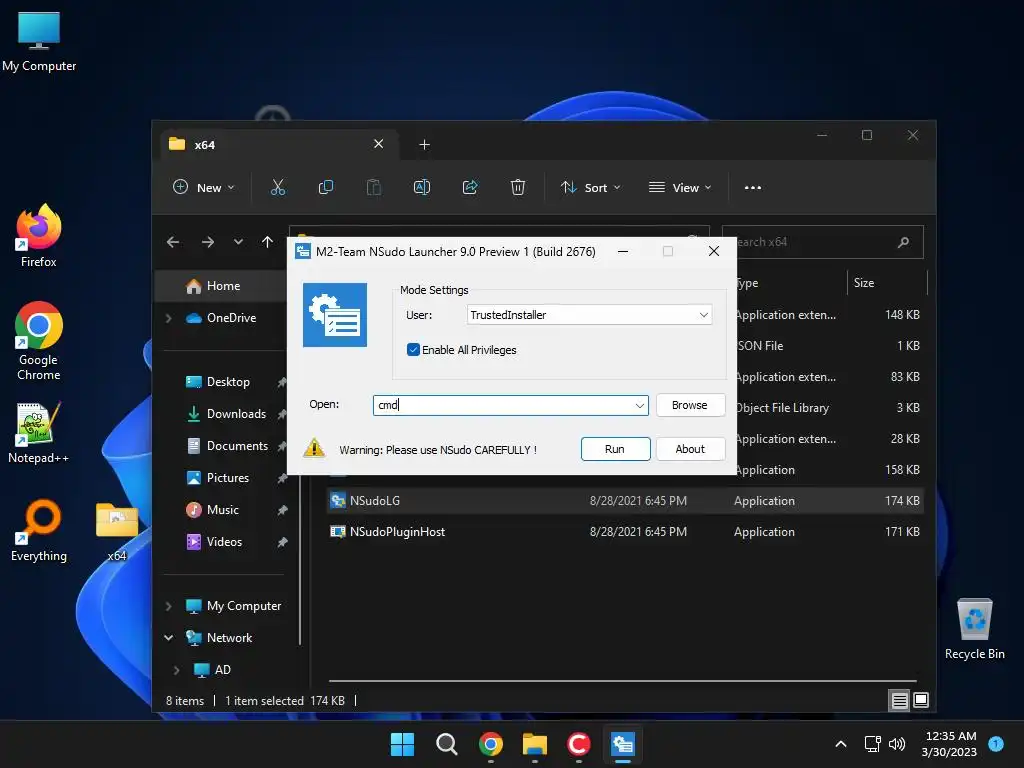Add a new Explorer tab
This screenshot has height=768, width=1024.
coord(424,144)
